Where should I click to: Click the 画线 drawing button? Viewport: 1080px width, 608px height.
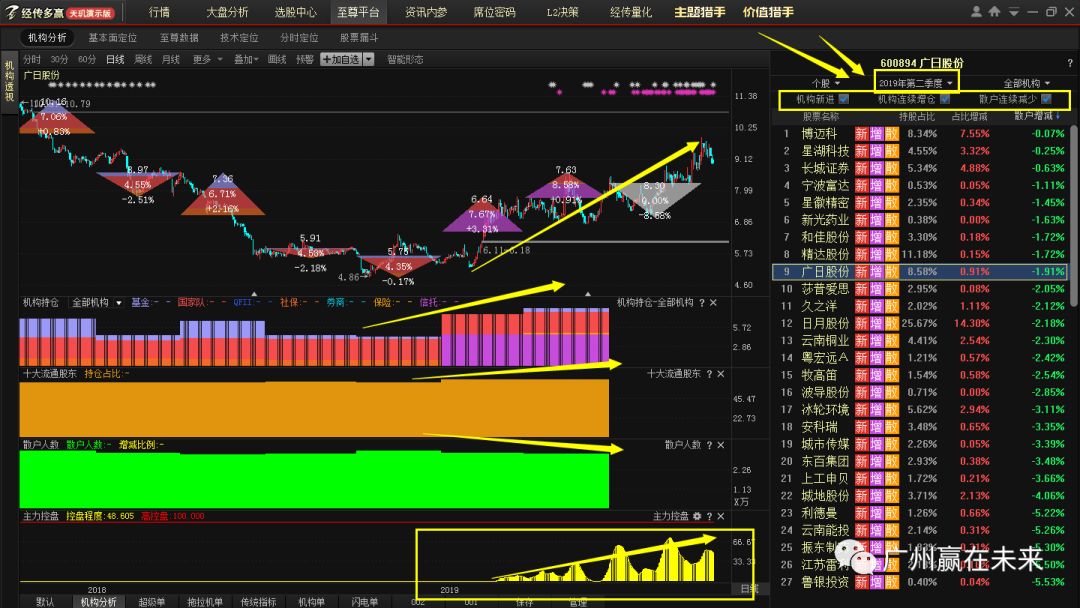[x=277, y=60]
